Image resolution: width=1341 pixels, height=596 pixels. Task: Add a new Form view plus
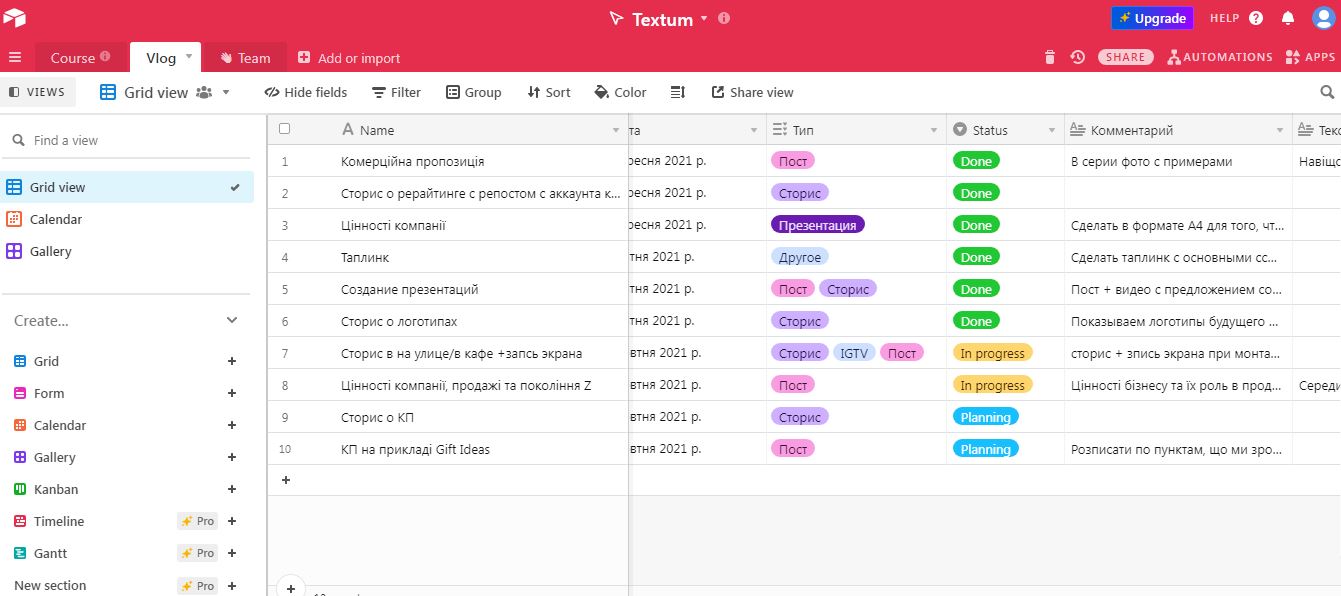click(232, 393)
